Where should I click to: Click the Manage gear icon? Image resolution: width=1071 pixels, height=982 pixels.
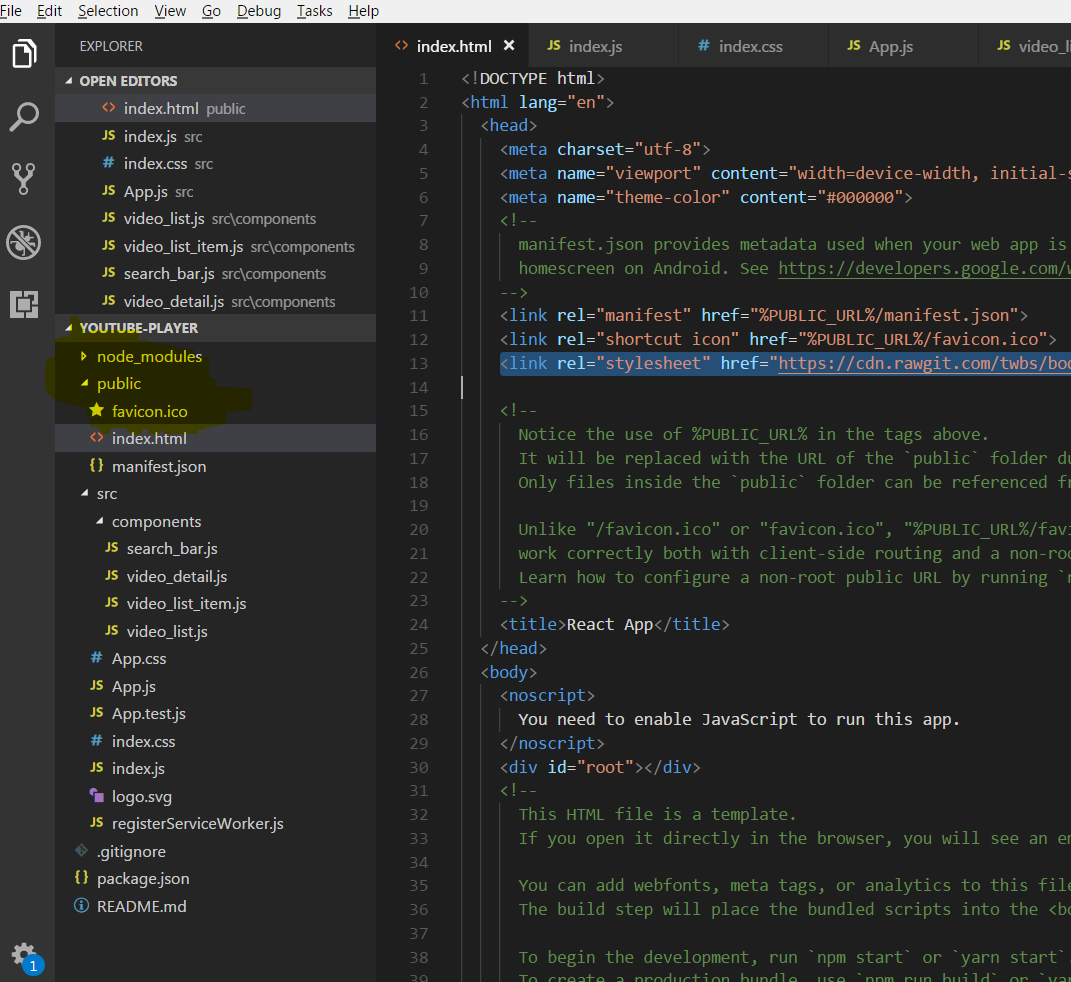pyautogui.click(x=23, y=955)
